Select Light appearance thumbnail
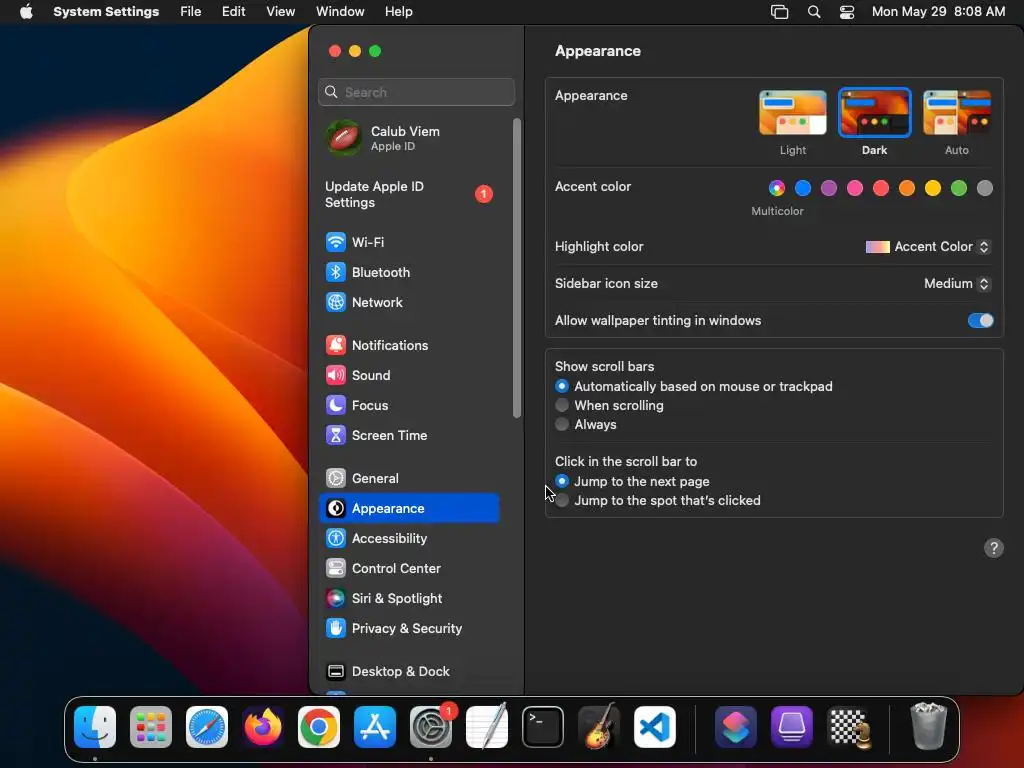1024x768 pixels. coord(793,112)
